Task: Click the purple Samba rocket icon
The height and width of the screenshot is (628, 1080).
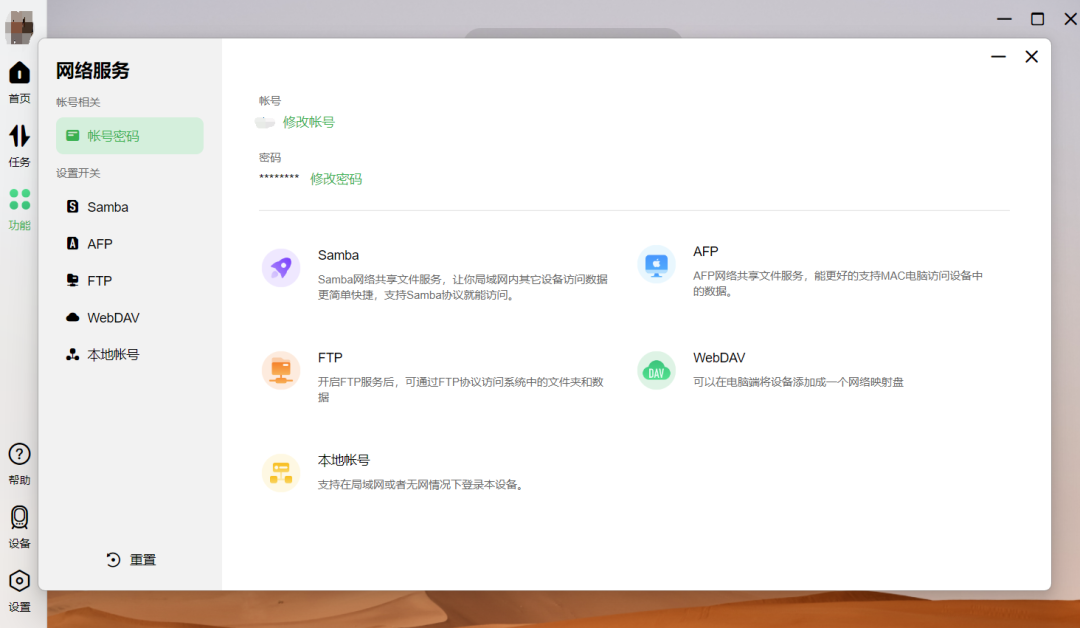Action: click(281, 268)
